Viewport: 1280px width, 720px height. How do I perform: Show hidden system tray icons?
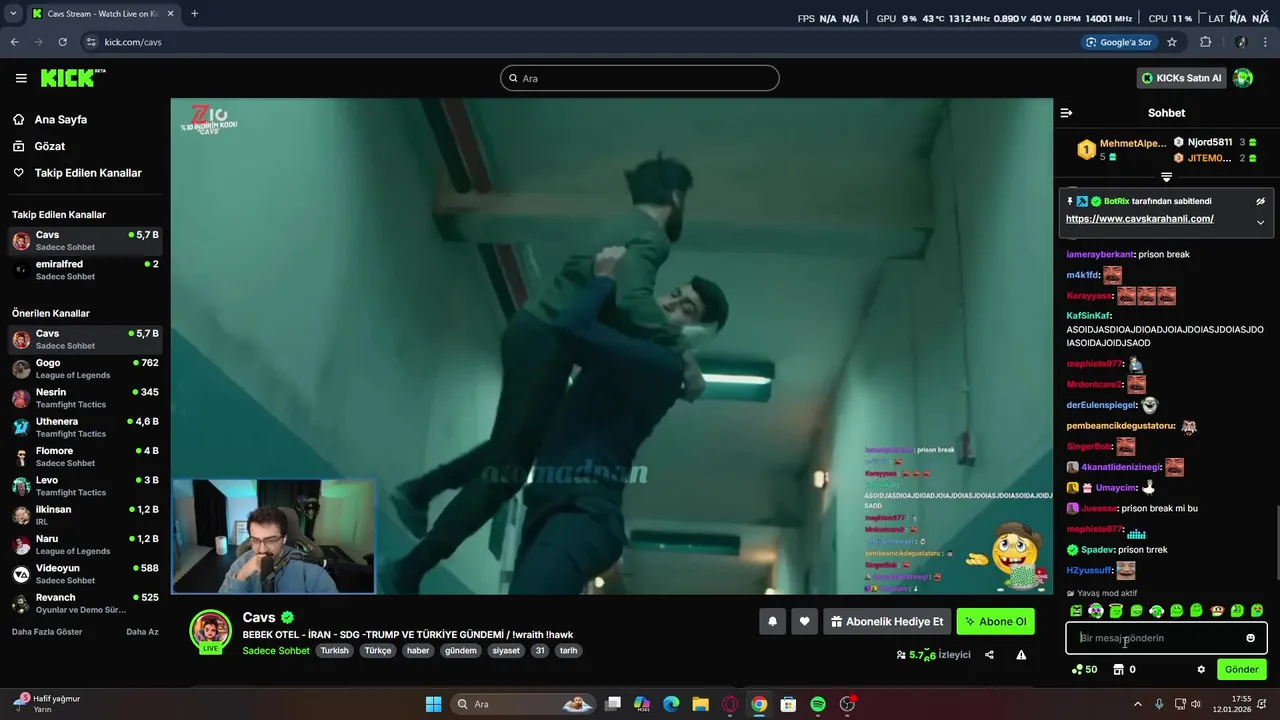click(1137, 704)
